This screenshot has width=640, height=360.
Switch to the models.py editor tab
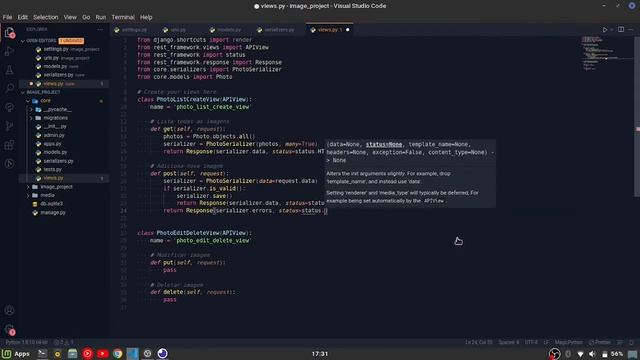228,30
